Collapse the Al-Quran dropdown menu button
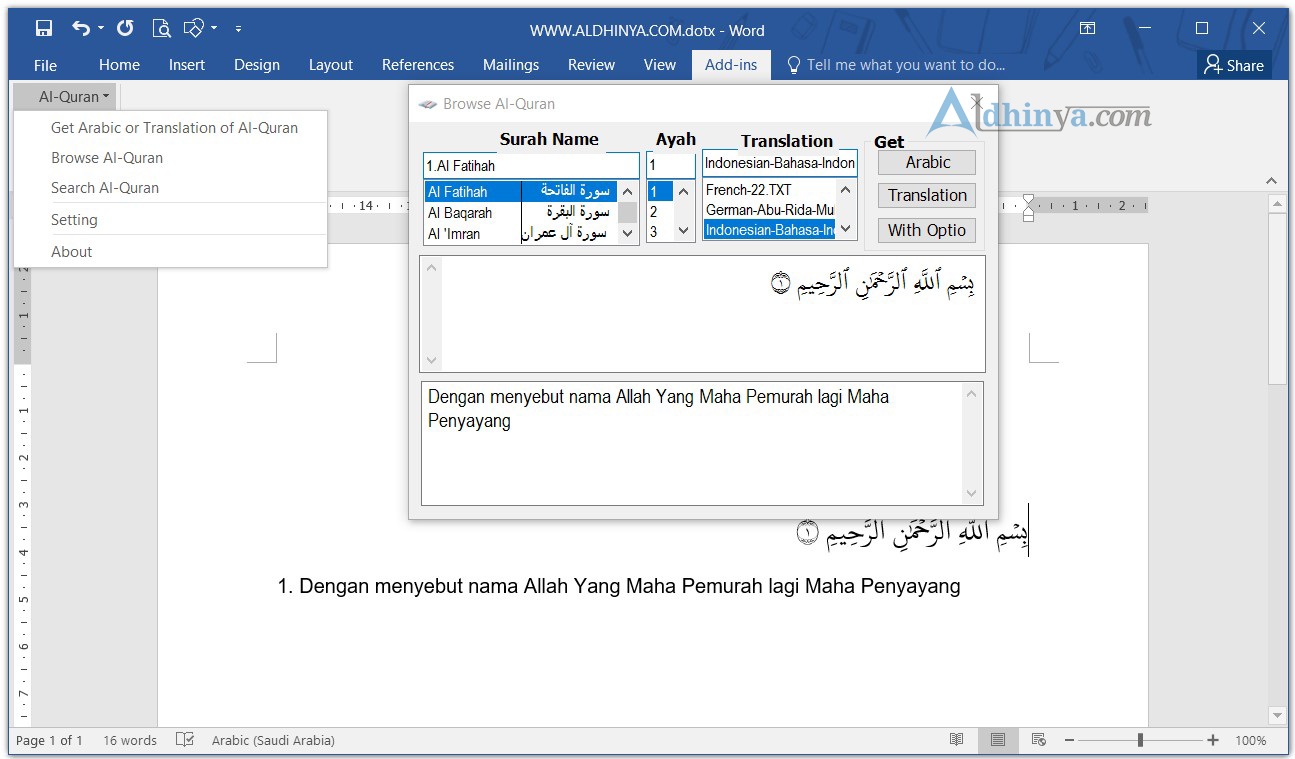1295x759 pixels. (x=66, y=97)
